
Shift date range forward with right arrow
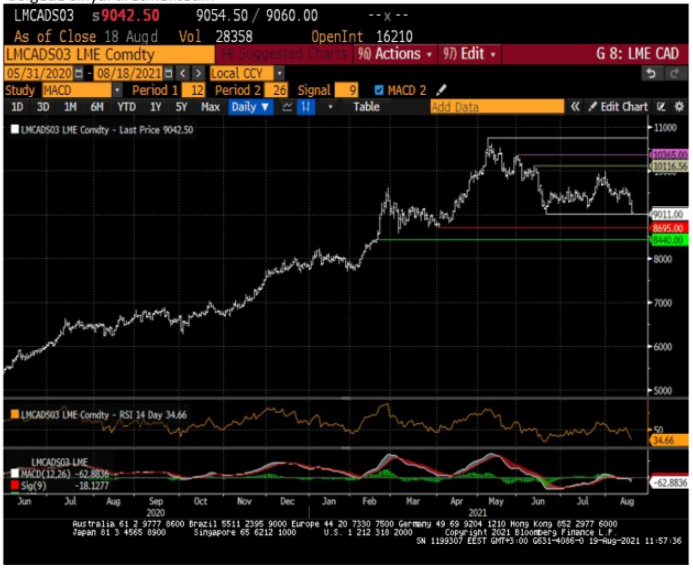pyautogui.click(x=198, y=73)
